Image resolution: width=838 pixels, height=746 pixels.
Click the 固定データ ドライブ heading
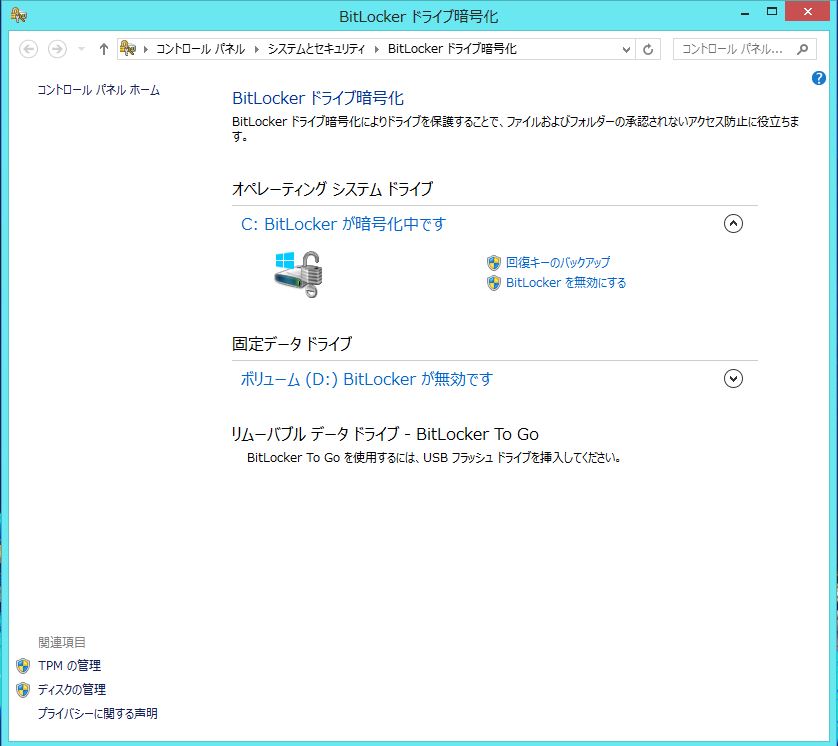[292, 344]
